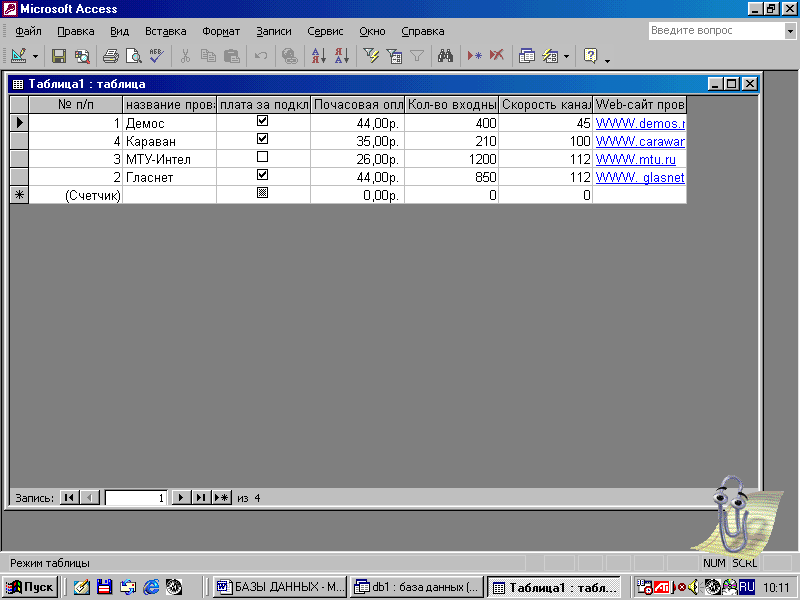
Task: Open the WWW.carawan link
Action: pos(640,141)
